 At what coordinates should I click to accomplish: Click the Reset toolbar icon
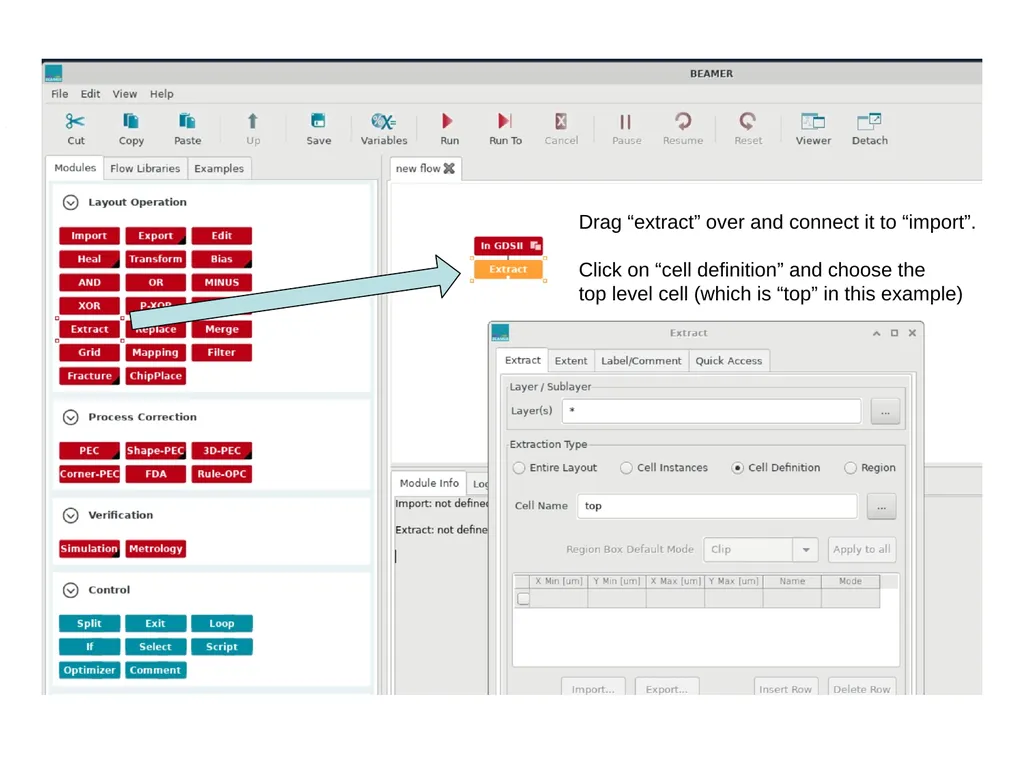[x=748, y=121]
